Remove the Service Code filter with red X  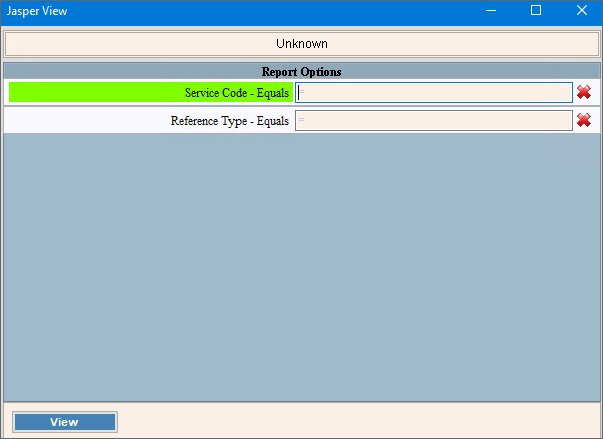tap(584, 92)
